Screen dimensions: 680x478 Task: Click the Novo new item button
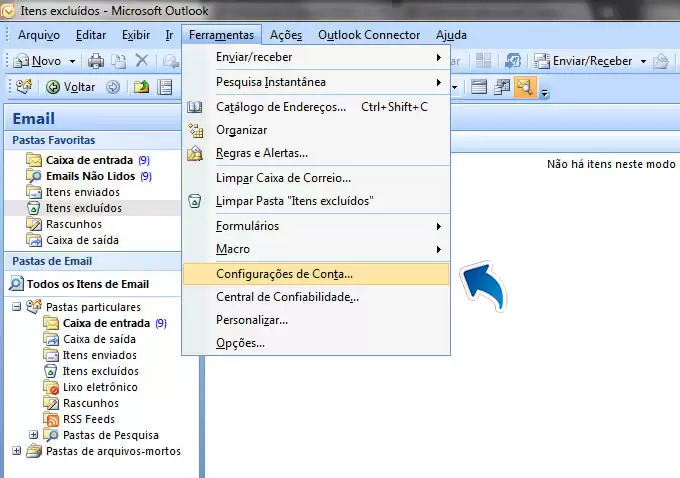[x=37, y=61]
